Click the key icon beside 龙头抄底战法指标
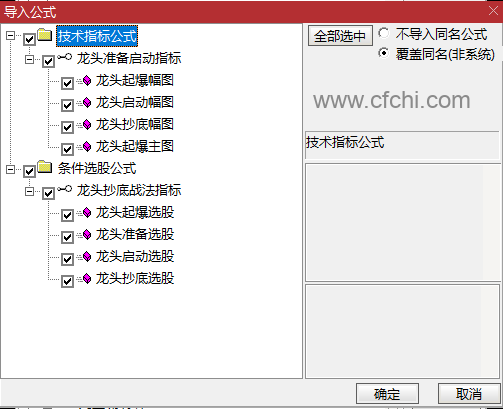503x409 pixels. pyautogui.click(x=64, y=189)
